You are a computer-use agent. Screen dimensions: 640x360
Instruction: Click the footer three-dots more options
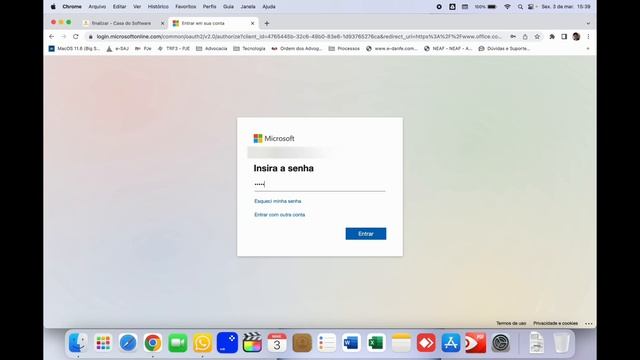[x=589, y=323]
